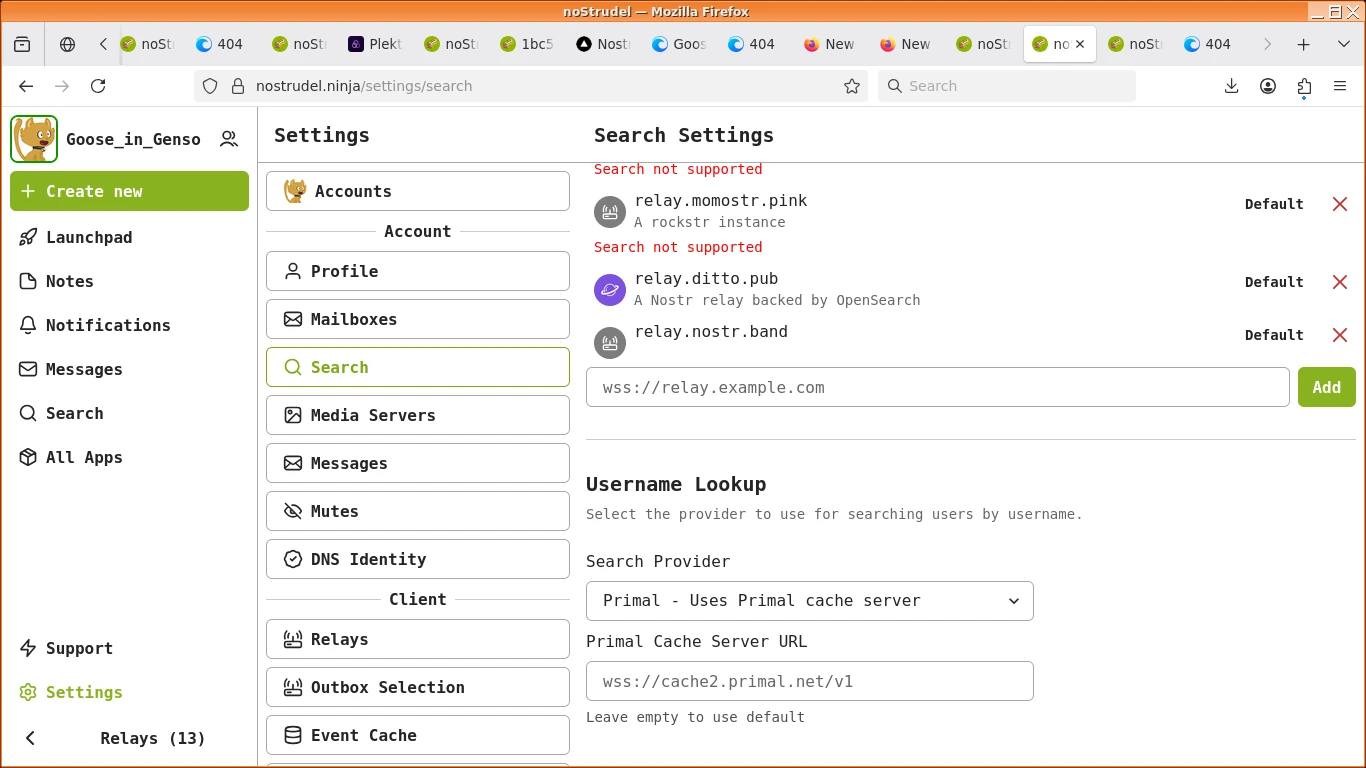1366x768 pixels.
Task: Open Event Cache settings
Action: (x=418, y=735)
